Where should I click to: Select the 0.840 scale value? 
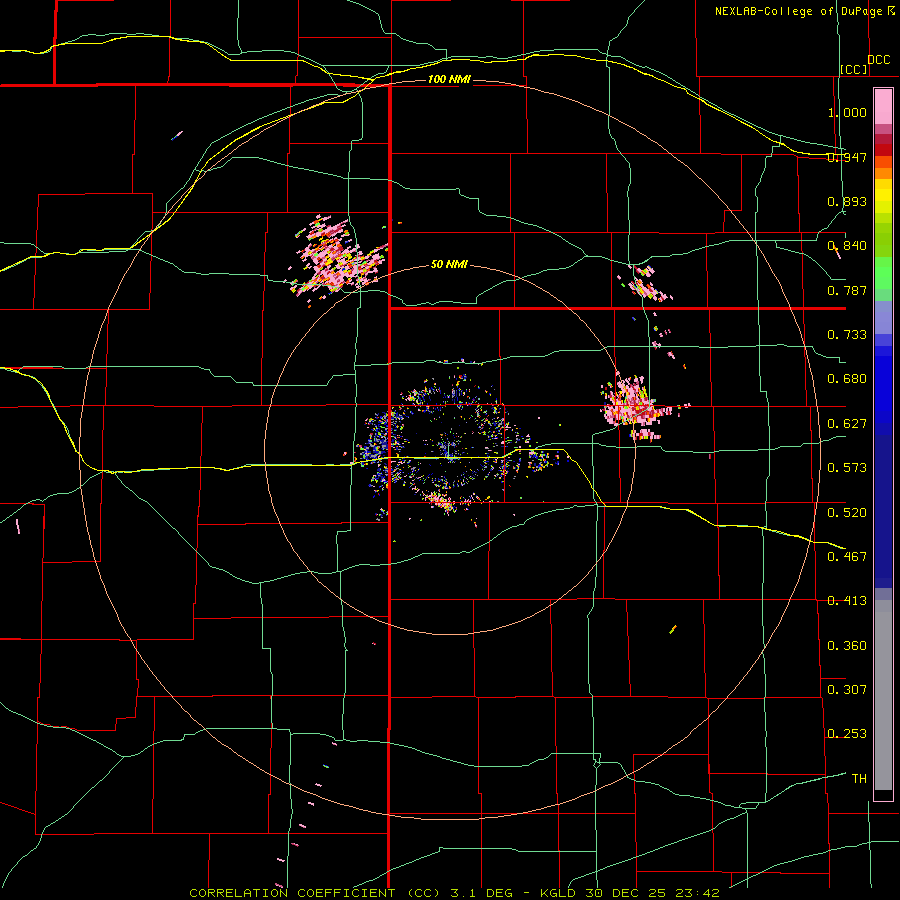(x=847, y=246)
